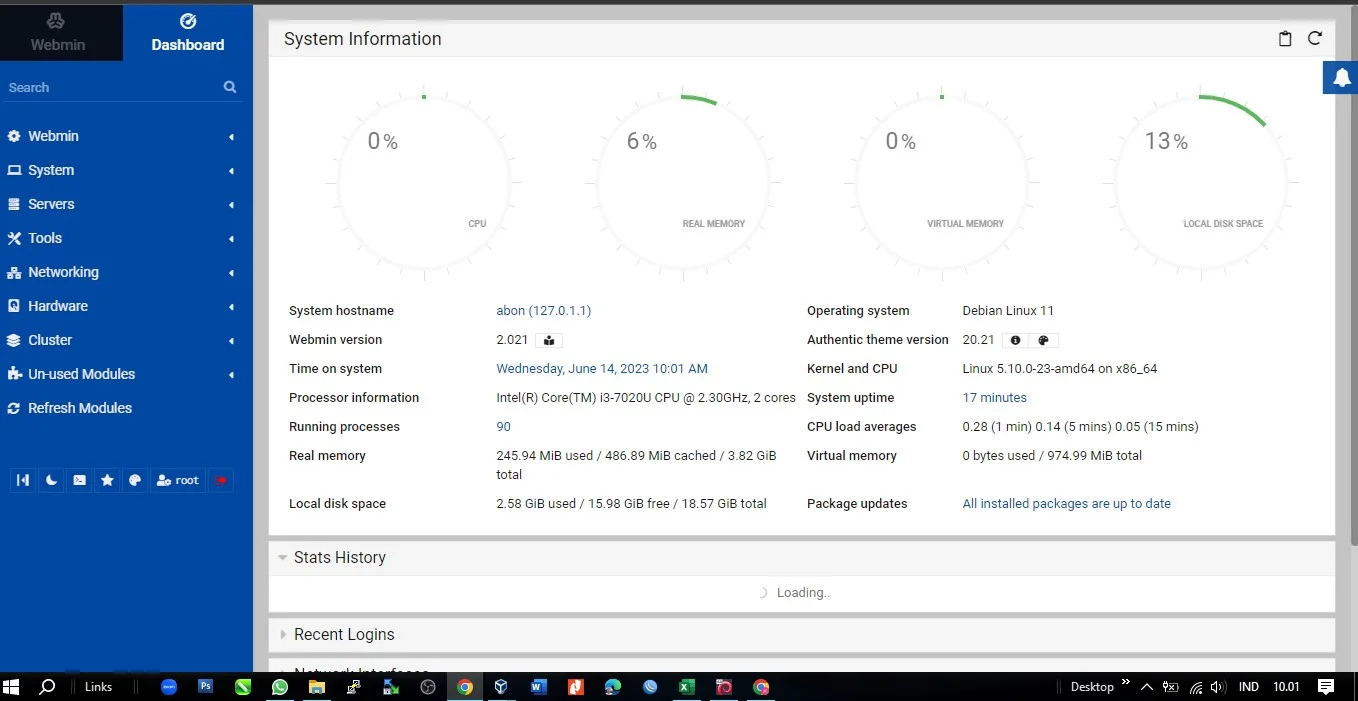This screenshot has height=701, width=1358.
Task: Open favorites with the star icon
Action: click(x=107, y=480)
